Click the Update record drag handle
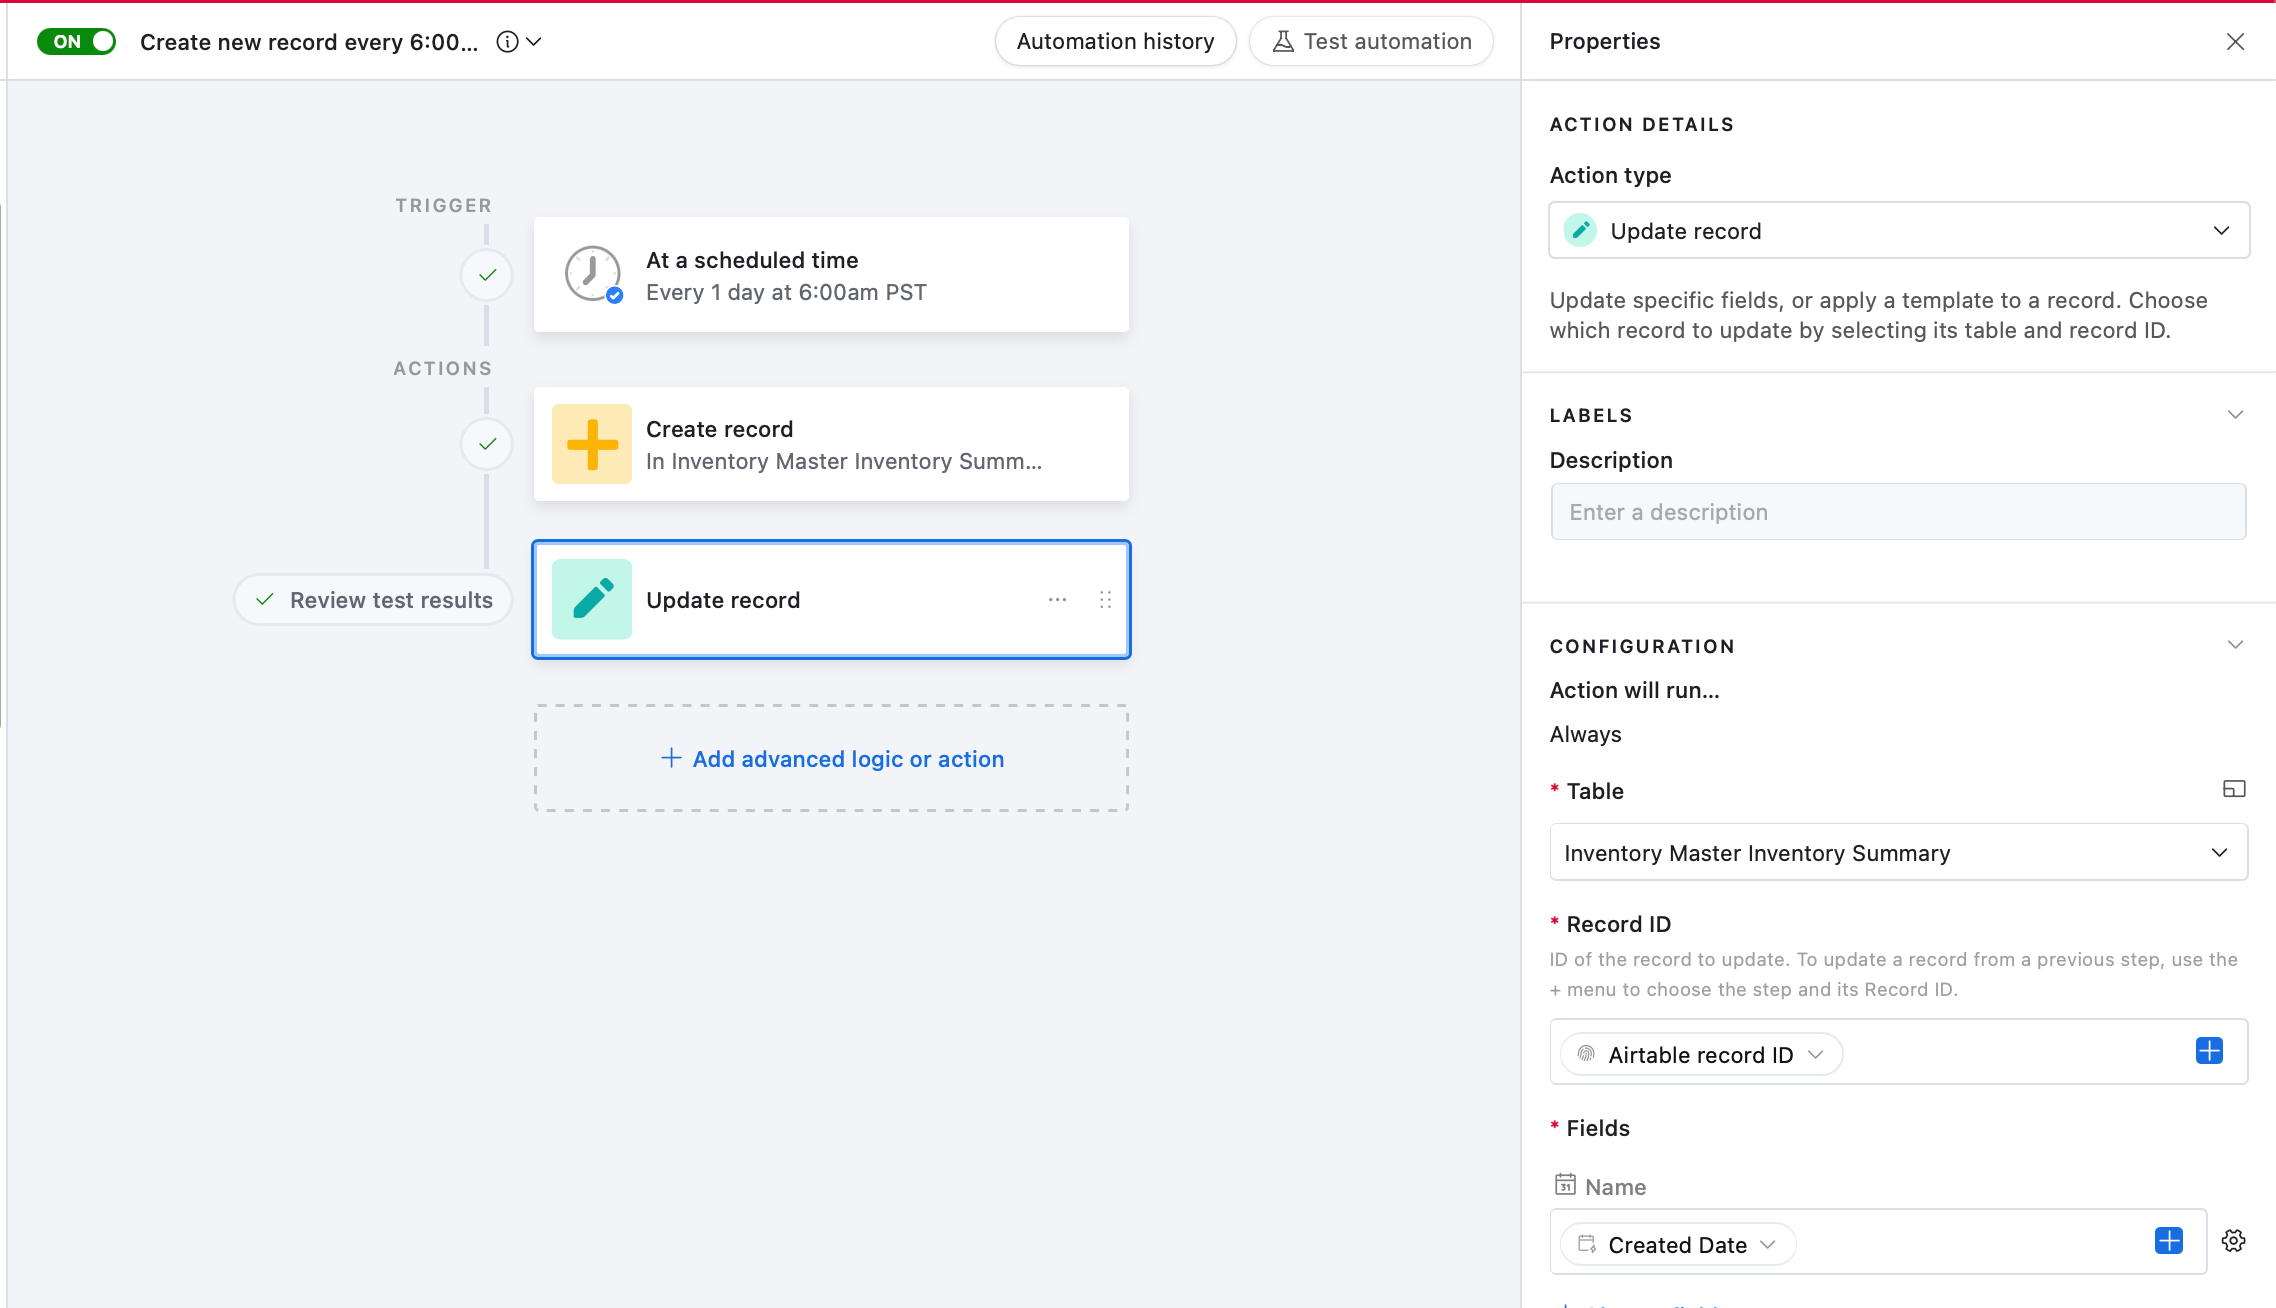Screen dimensions: 2276x1308 pyautogui.click(x=1105, y=599)
